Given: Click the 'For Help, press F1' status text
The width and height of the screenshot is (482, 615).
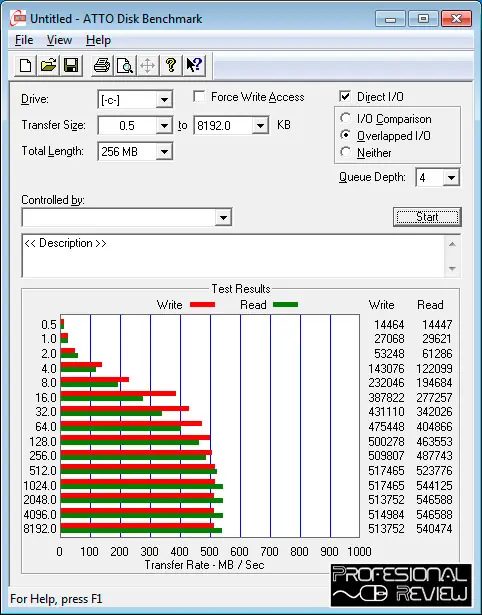Looking at the screenshot, I should coord(56,599).
